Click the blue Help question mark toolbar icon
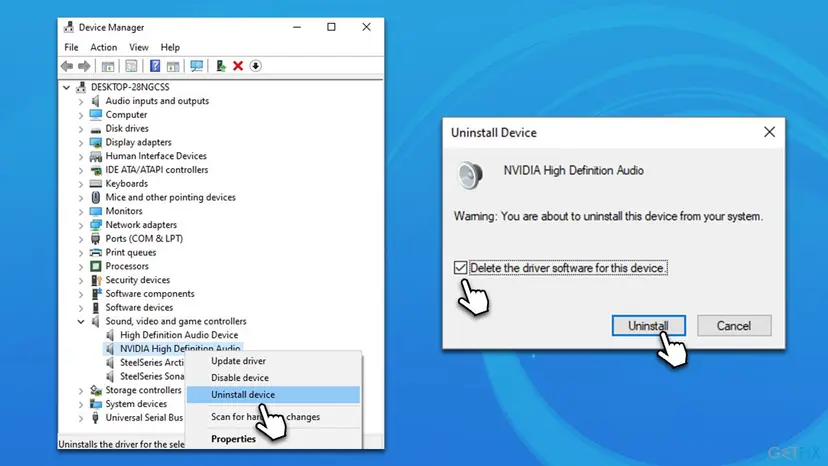Image resolution: width=828 pixels, height=466 pixels. [x=155, y=66]
